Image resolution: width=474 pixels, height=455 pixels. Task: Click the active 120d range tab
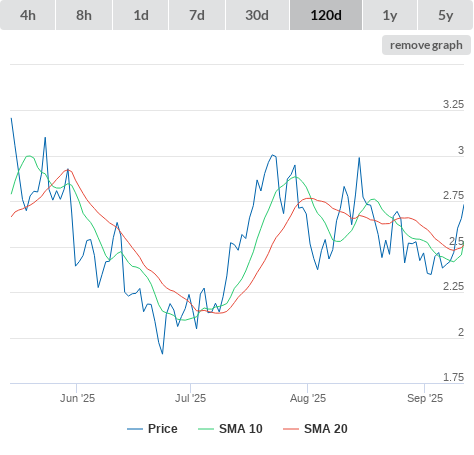326,15
